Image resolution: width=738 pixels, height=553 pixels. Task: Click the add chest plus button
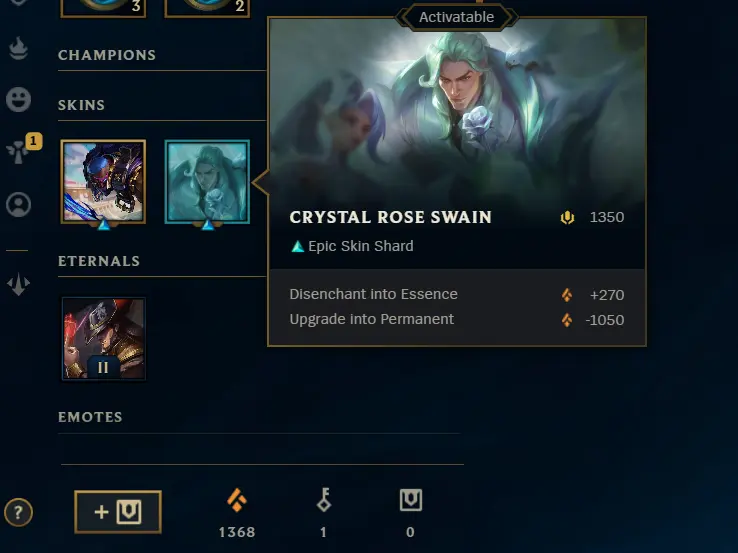tap(118, 512)
